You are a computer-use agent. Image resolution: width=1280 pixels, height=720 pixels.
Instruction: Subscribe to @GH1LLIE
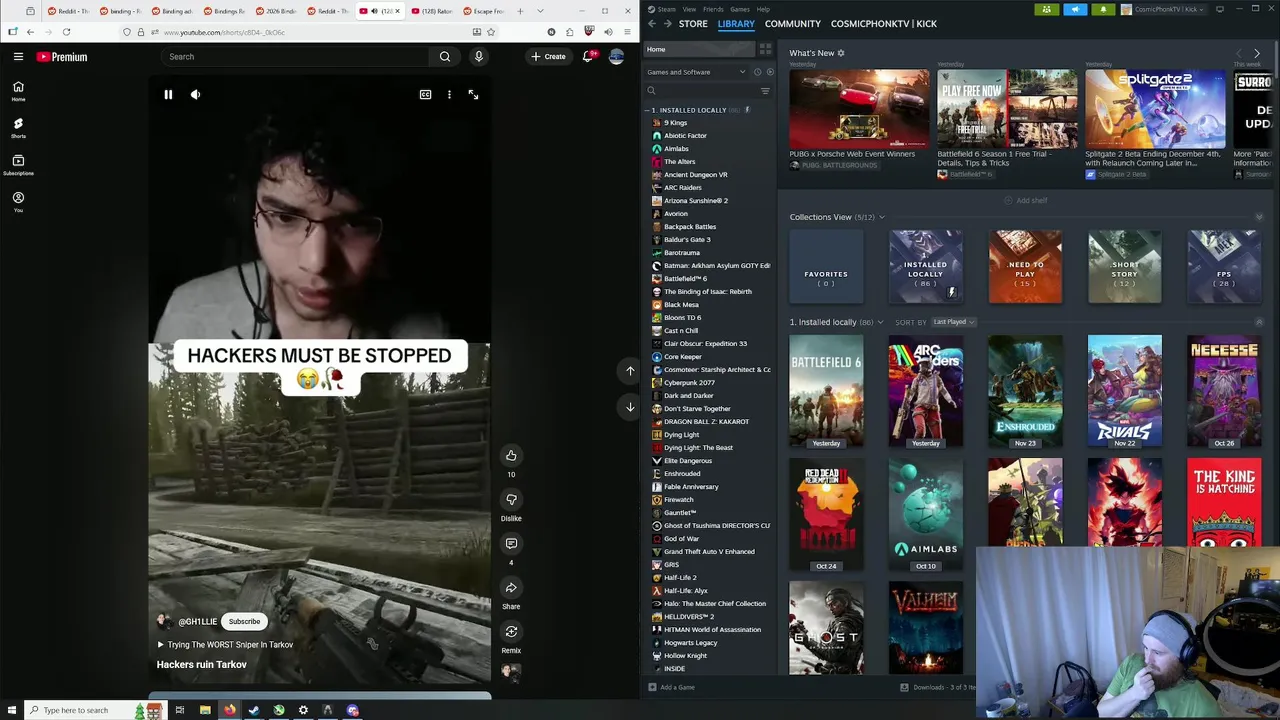tap(244, 621)
